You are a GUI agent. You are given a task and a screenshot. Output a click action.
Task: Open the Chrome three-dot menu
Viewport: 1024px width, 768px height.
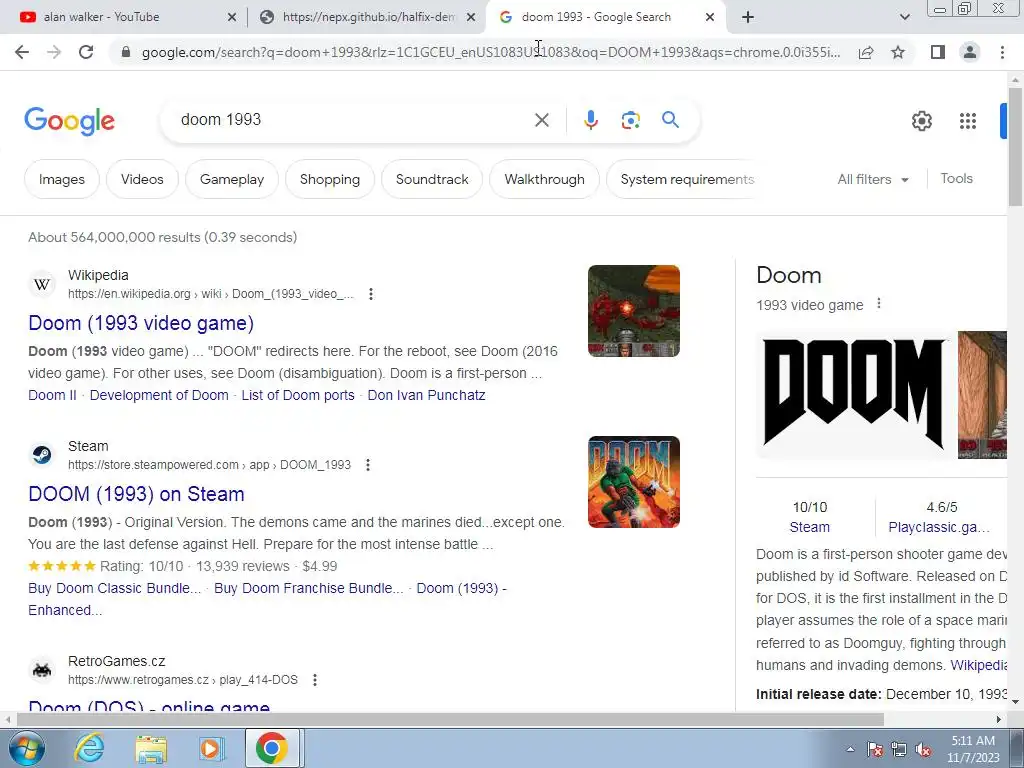click(x=1002, y=52)
